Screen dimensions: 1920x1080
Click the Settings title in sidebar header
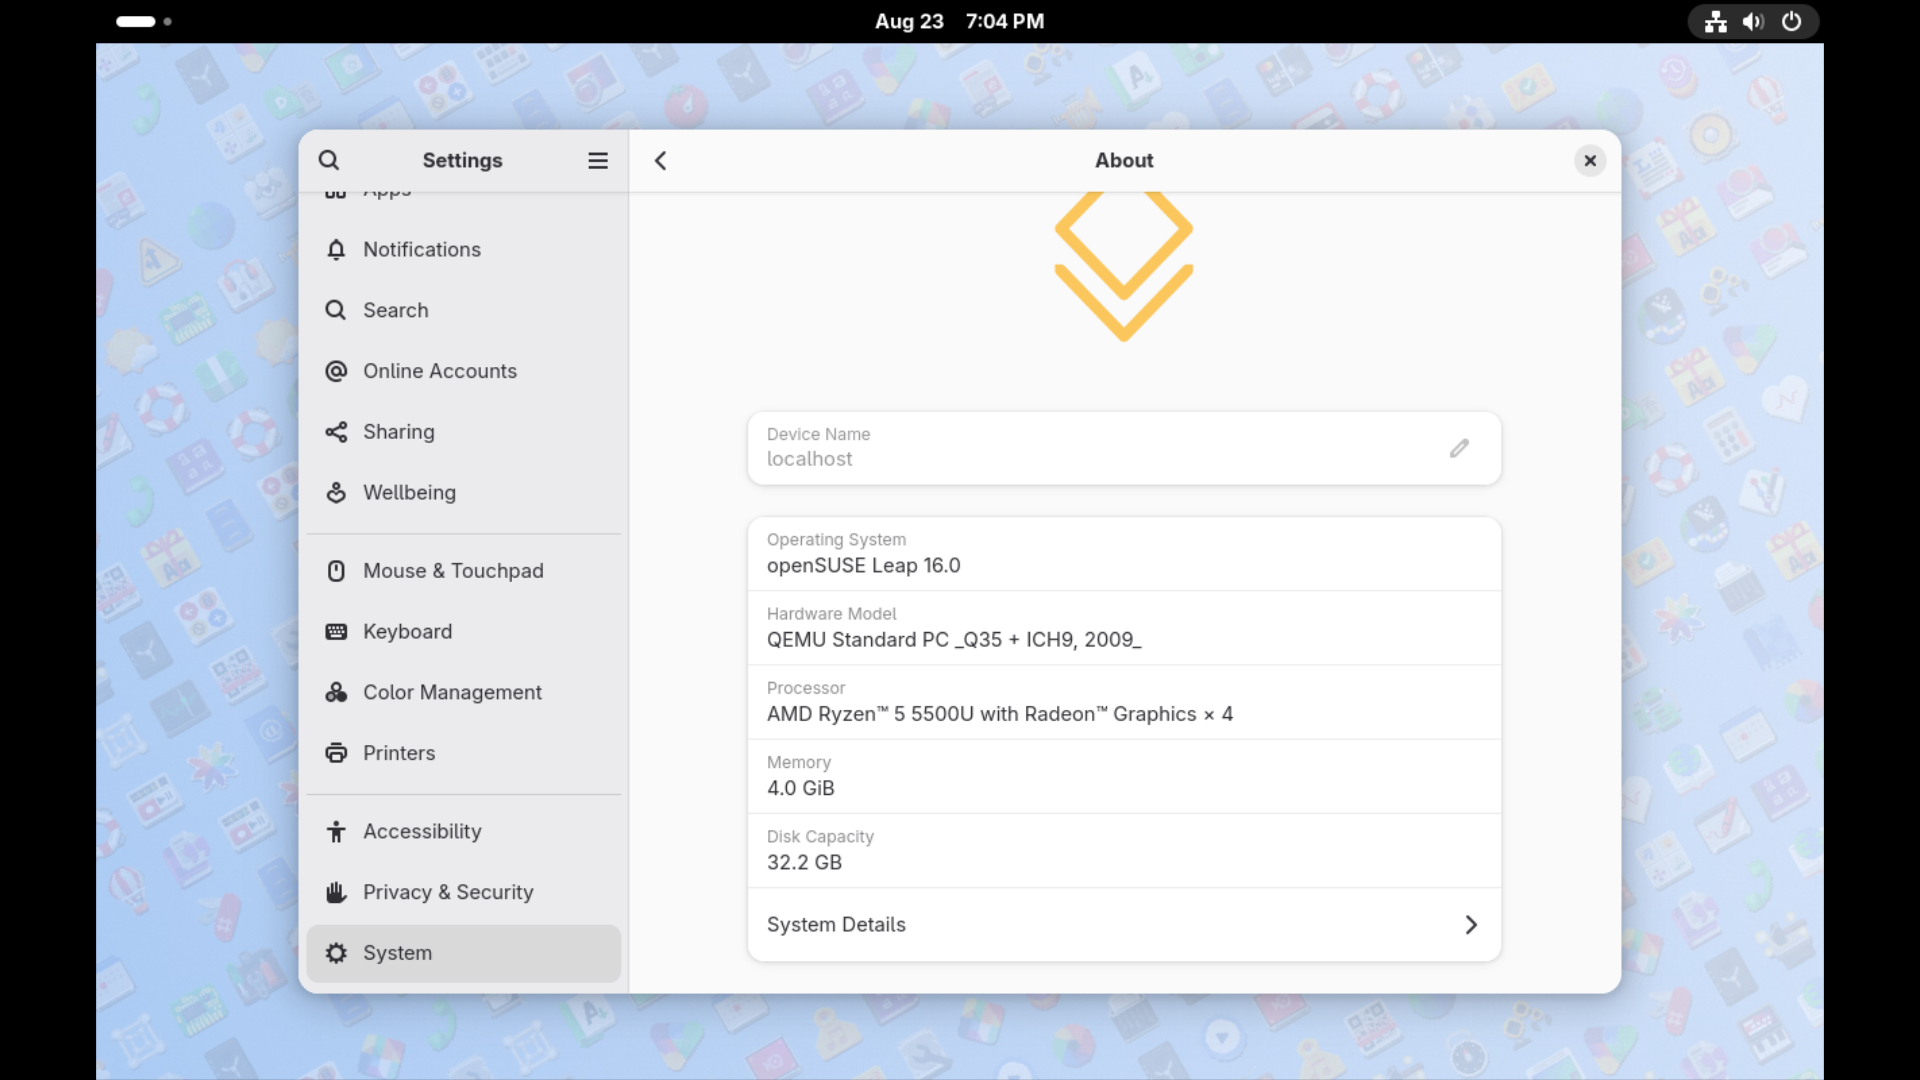click(462, 160)
